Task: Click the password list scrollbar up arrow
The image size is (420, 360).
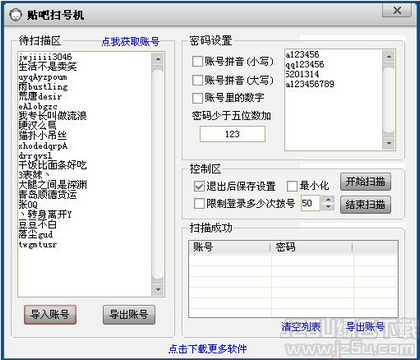Action: [389, 57]
